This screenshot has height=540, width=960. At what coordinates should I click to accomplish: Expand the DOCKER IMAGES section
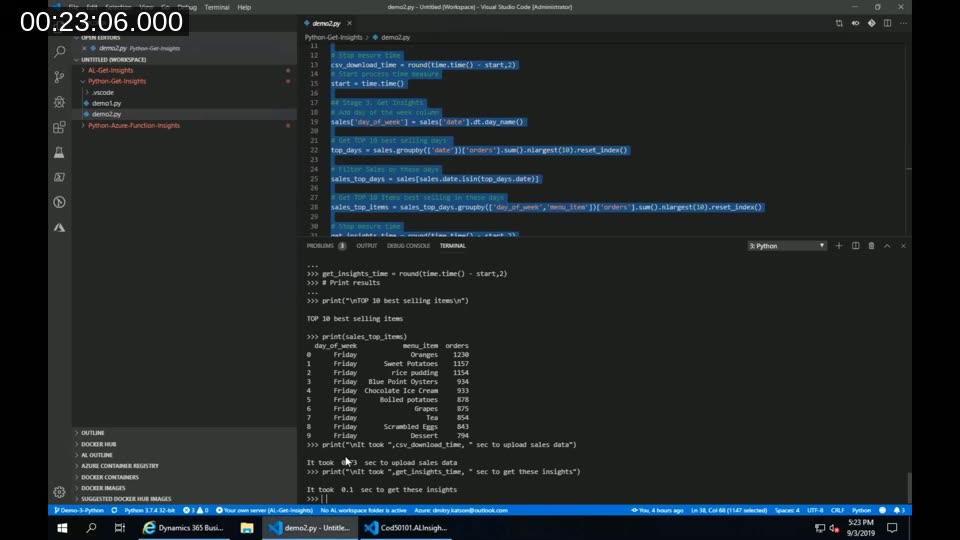point(103,488)
